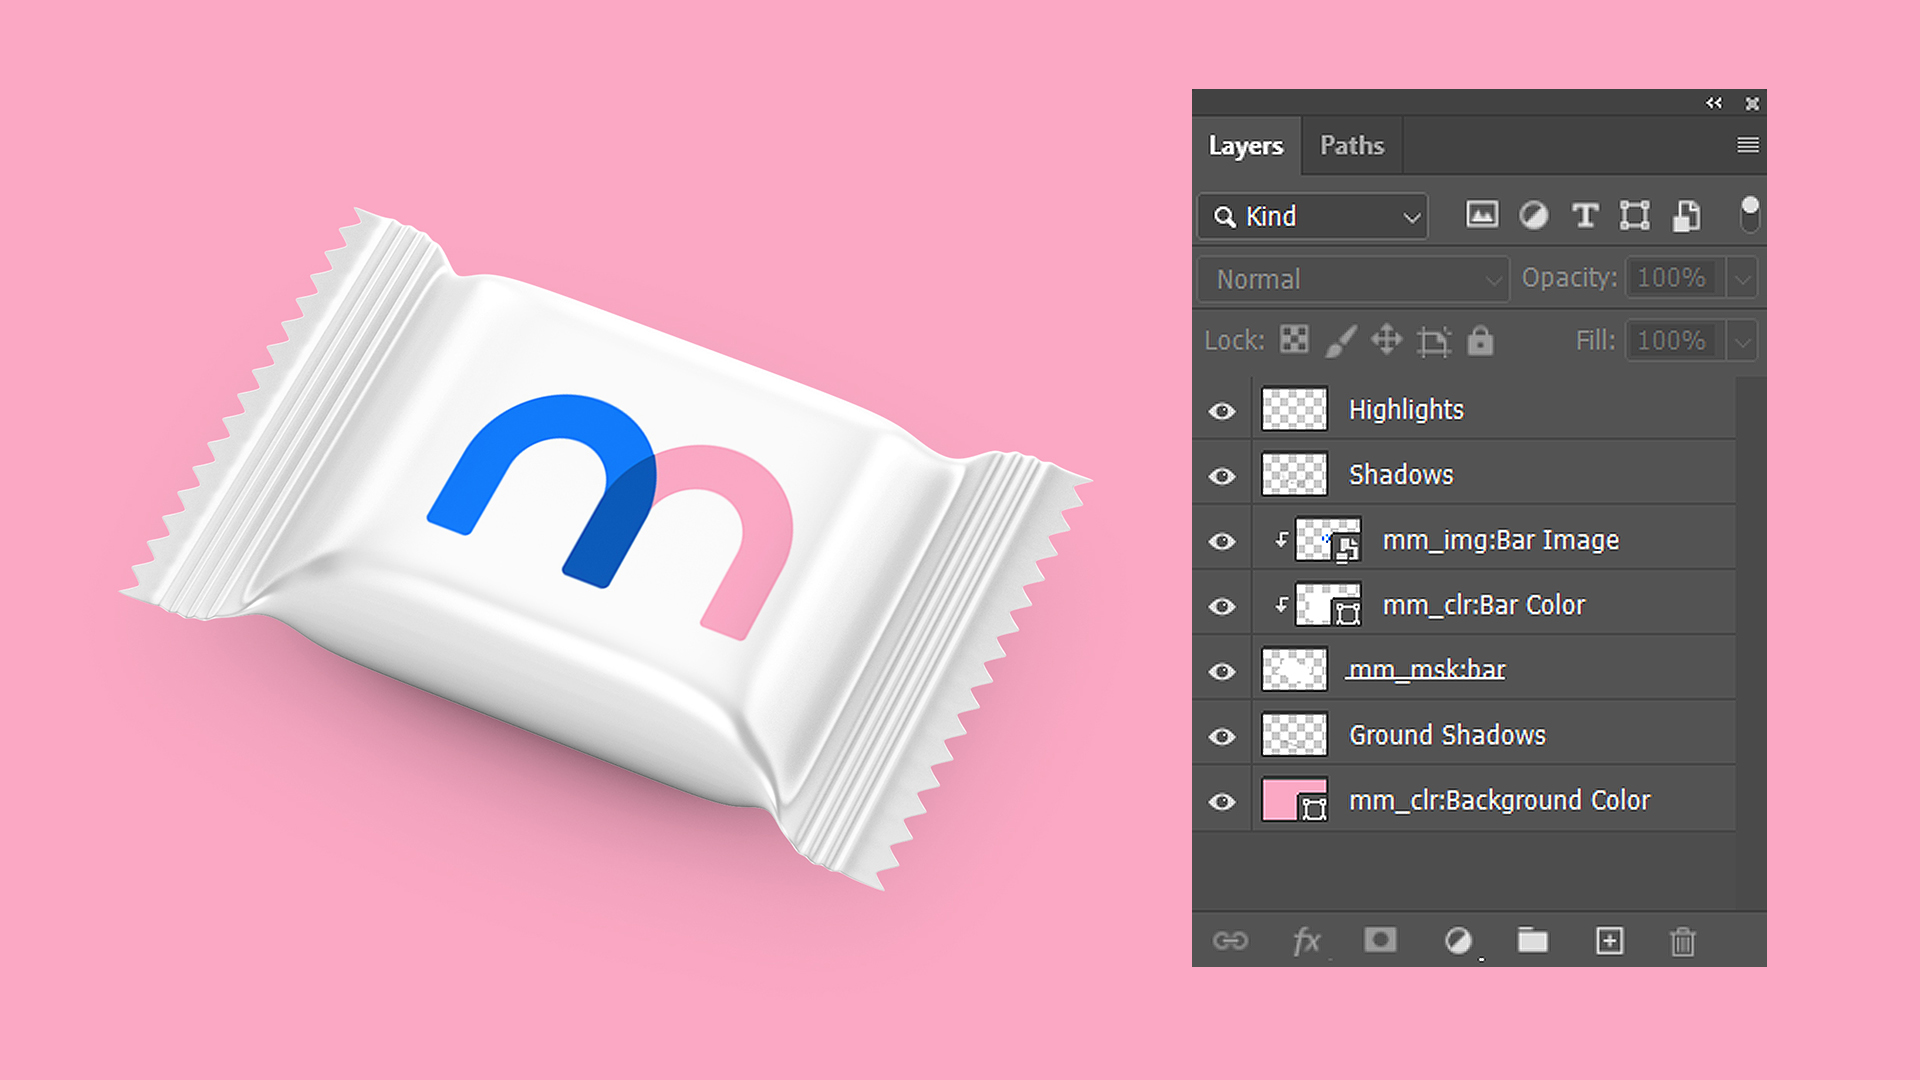
Task: Open the Normal blend mode dropdown
Action: (x=1353, y=279)
